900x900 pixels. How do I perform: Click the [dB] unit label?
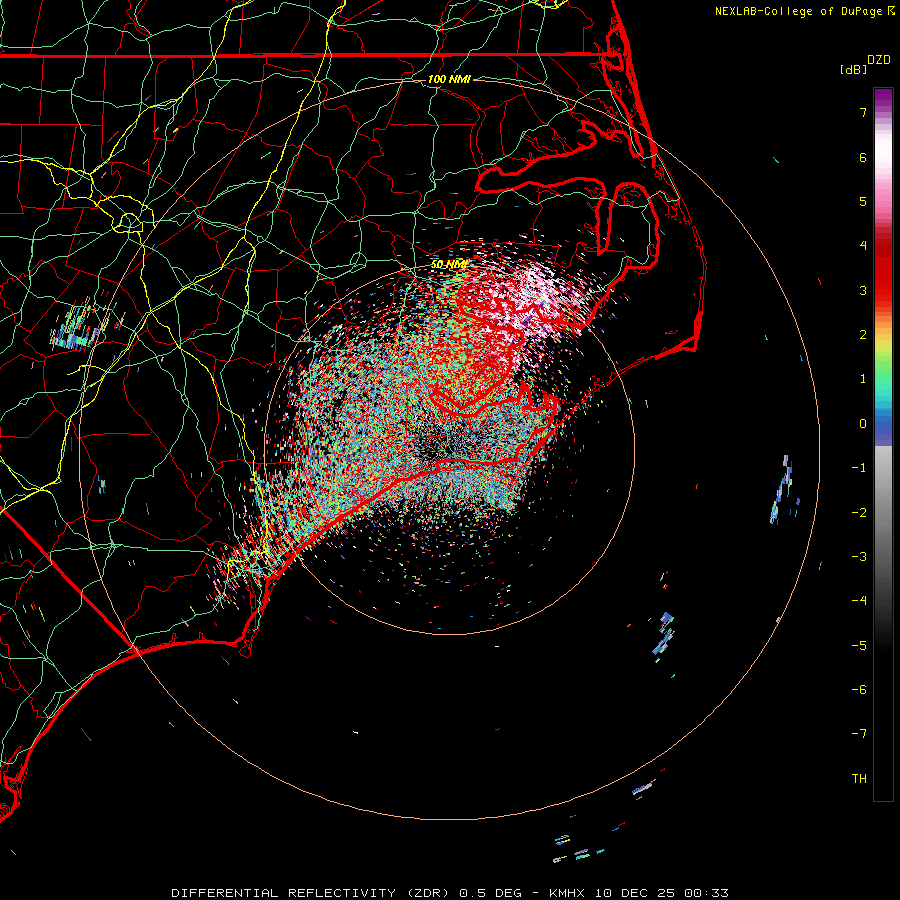pyautogui.click(x=853, y=70)
